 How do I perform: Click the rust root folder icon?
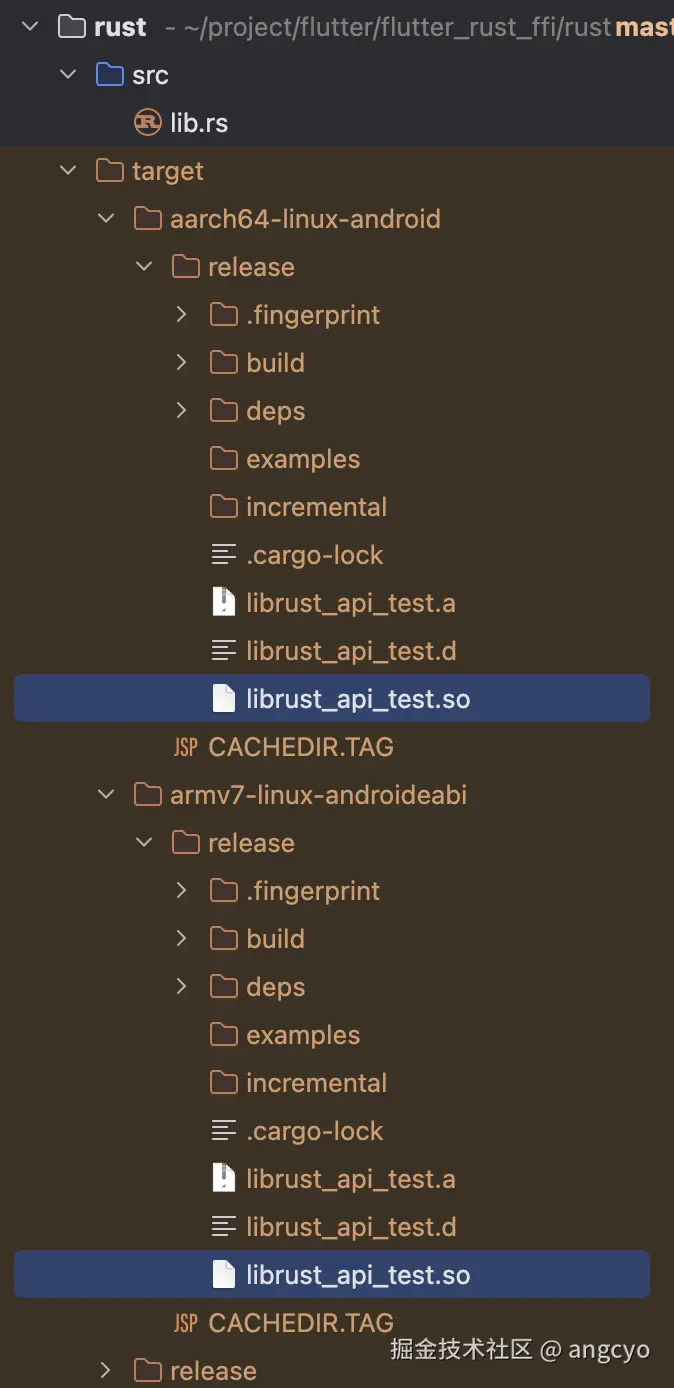[x=71, y=27]
